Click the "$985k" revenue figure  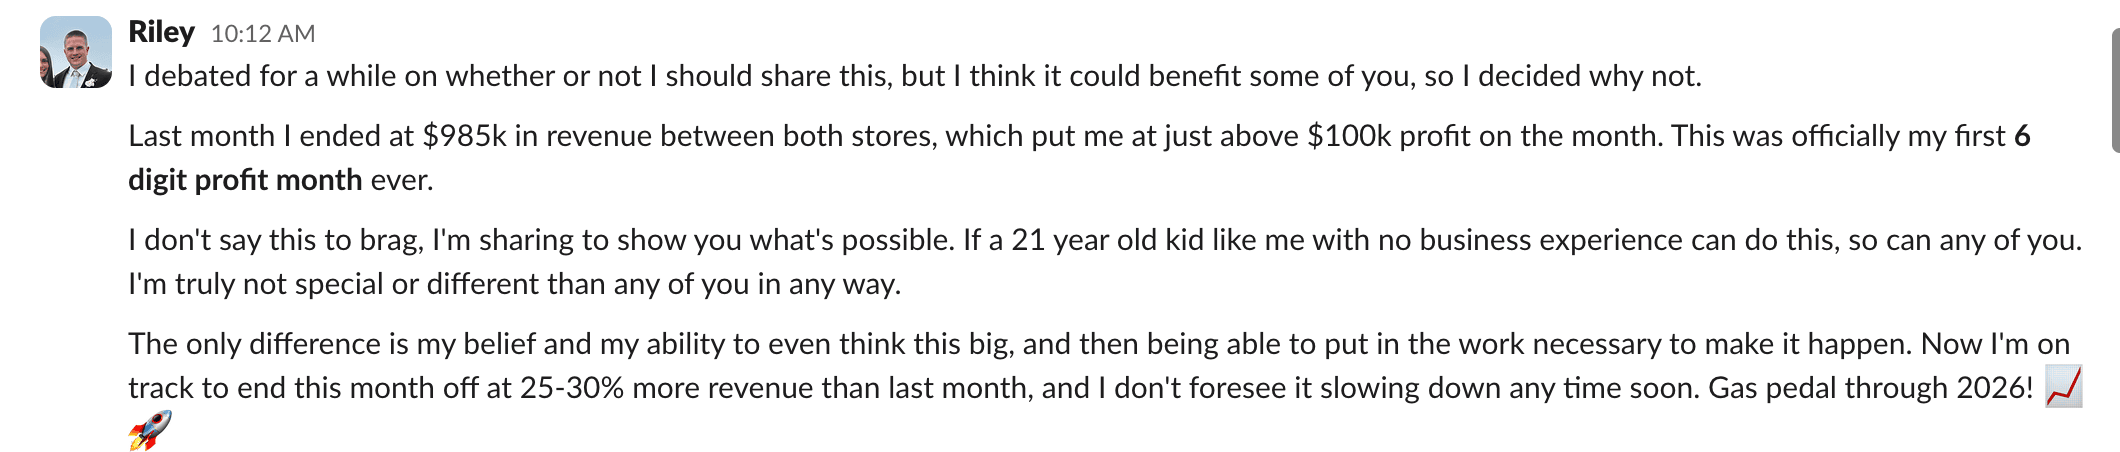(464, 136)
